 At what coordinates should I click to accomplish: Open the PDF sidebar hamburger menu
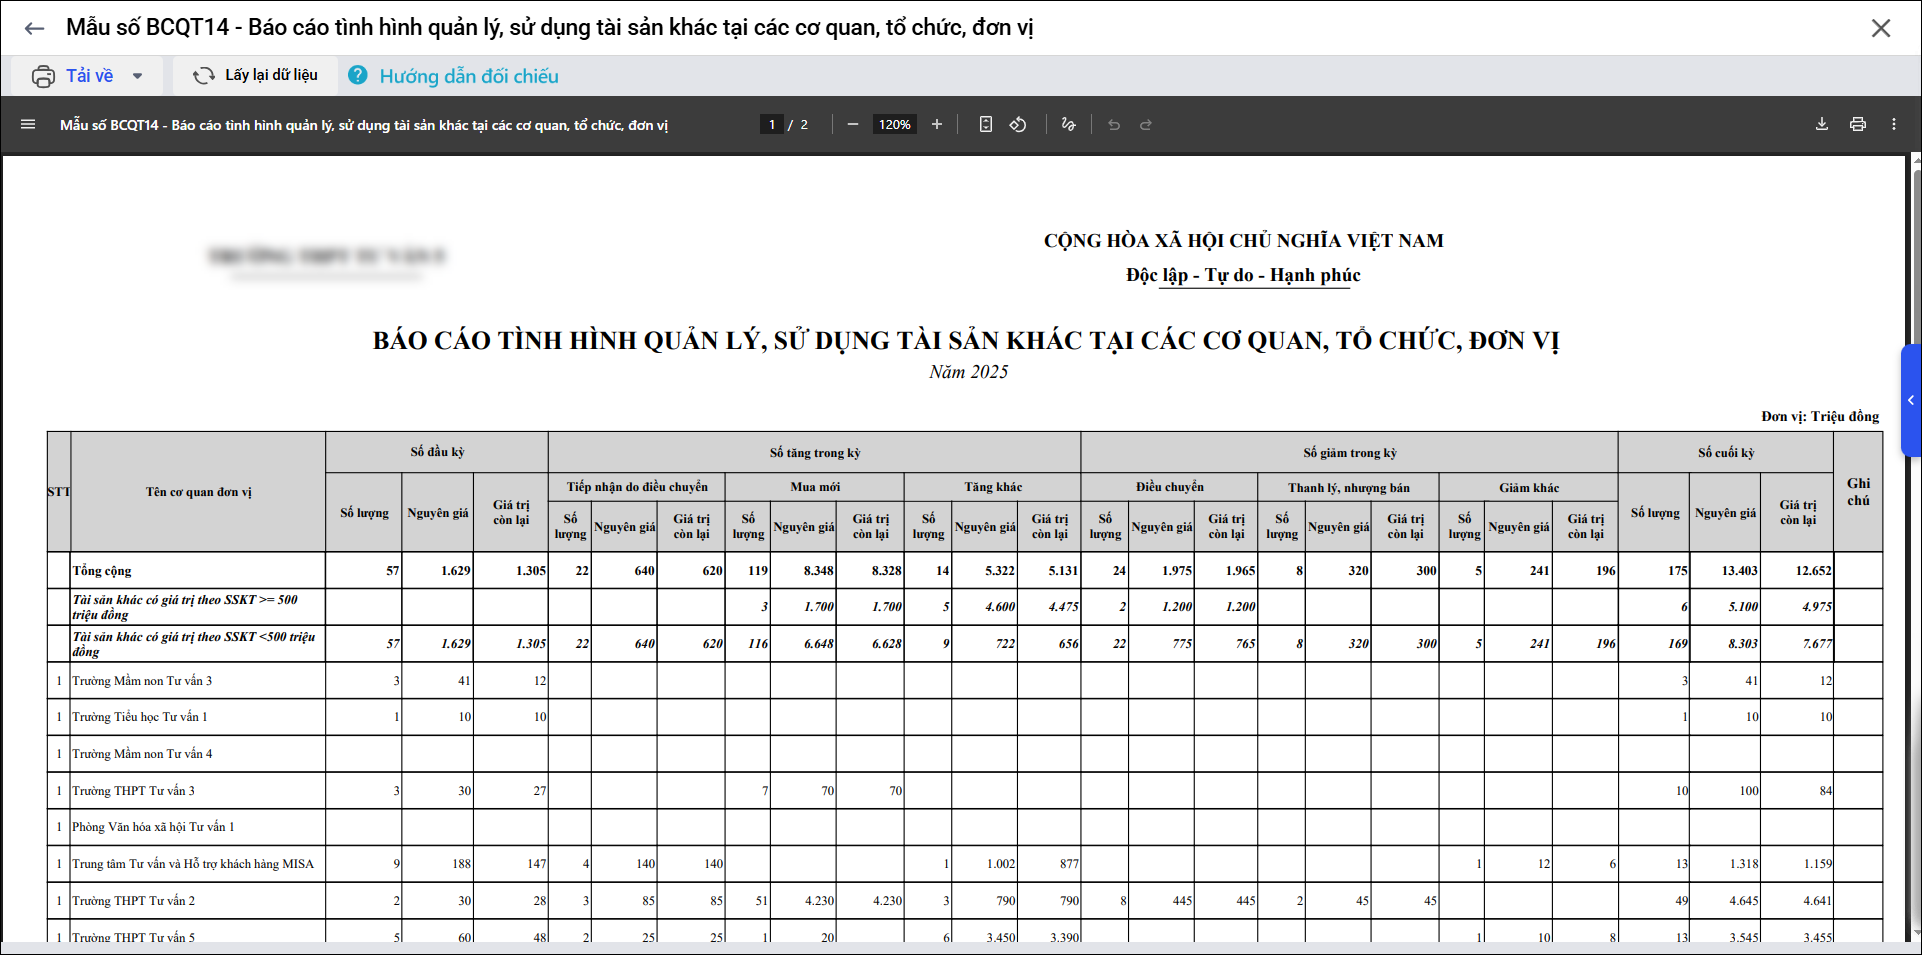[28, 125]
